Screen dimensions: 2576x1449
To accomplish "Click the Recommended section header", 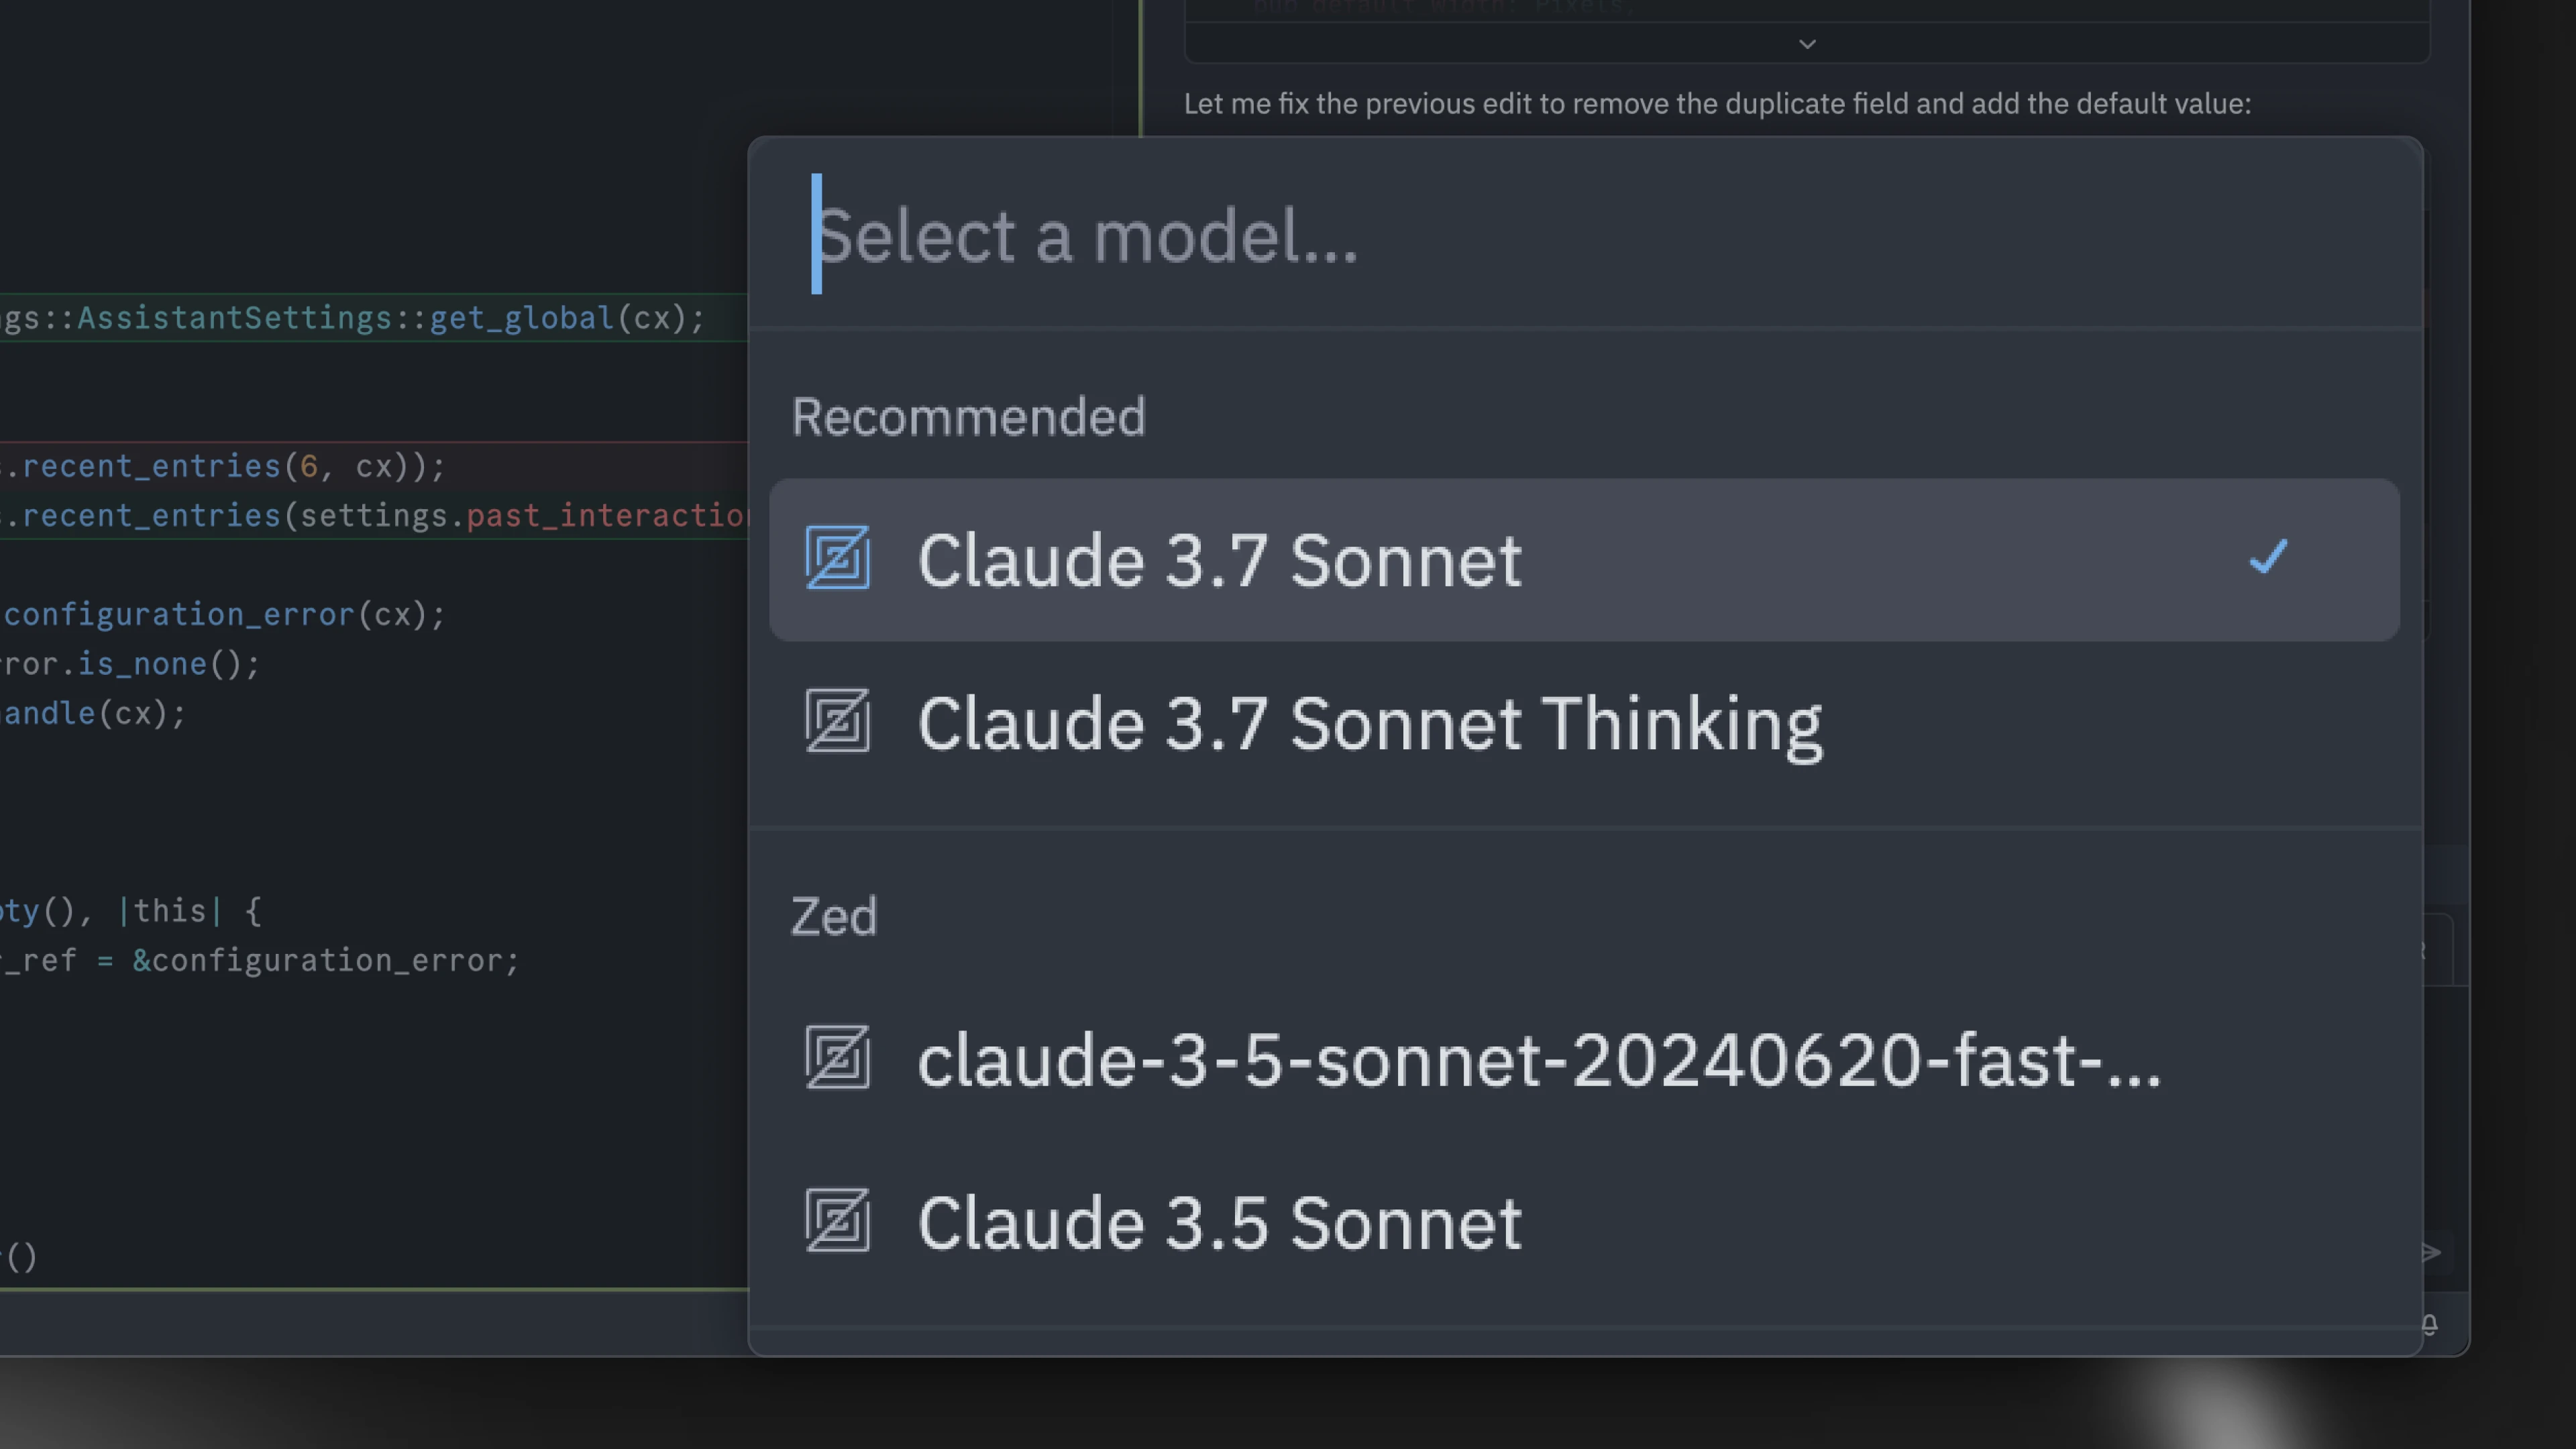I will pos(968,416).
